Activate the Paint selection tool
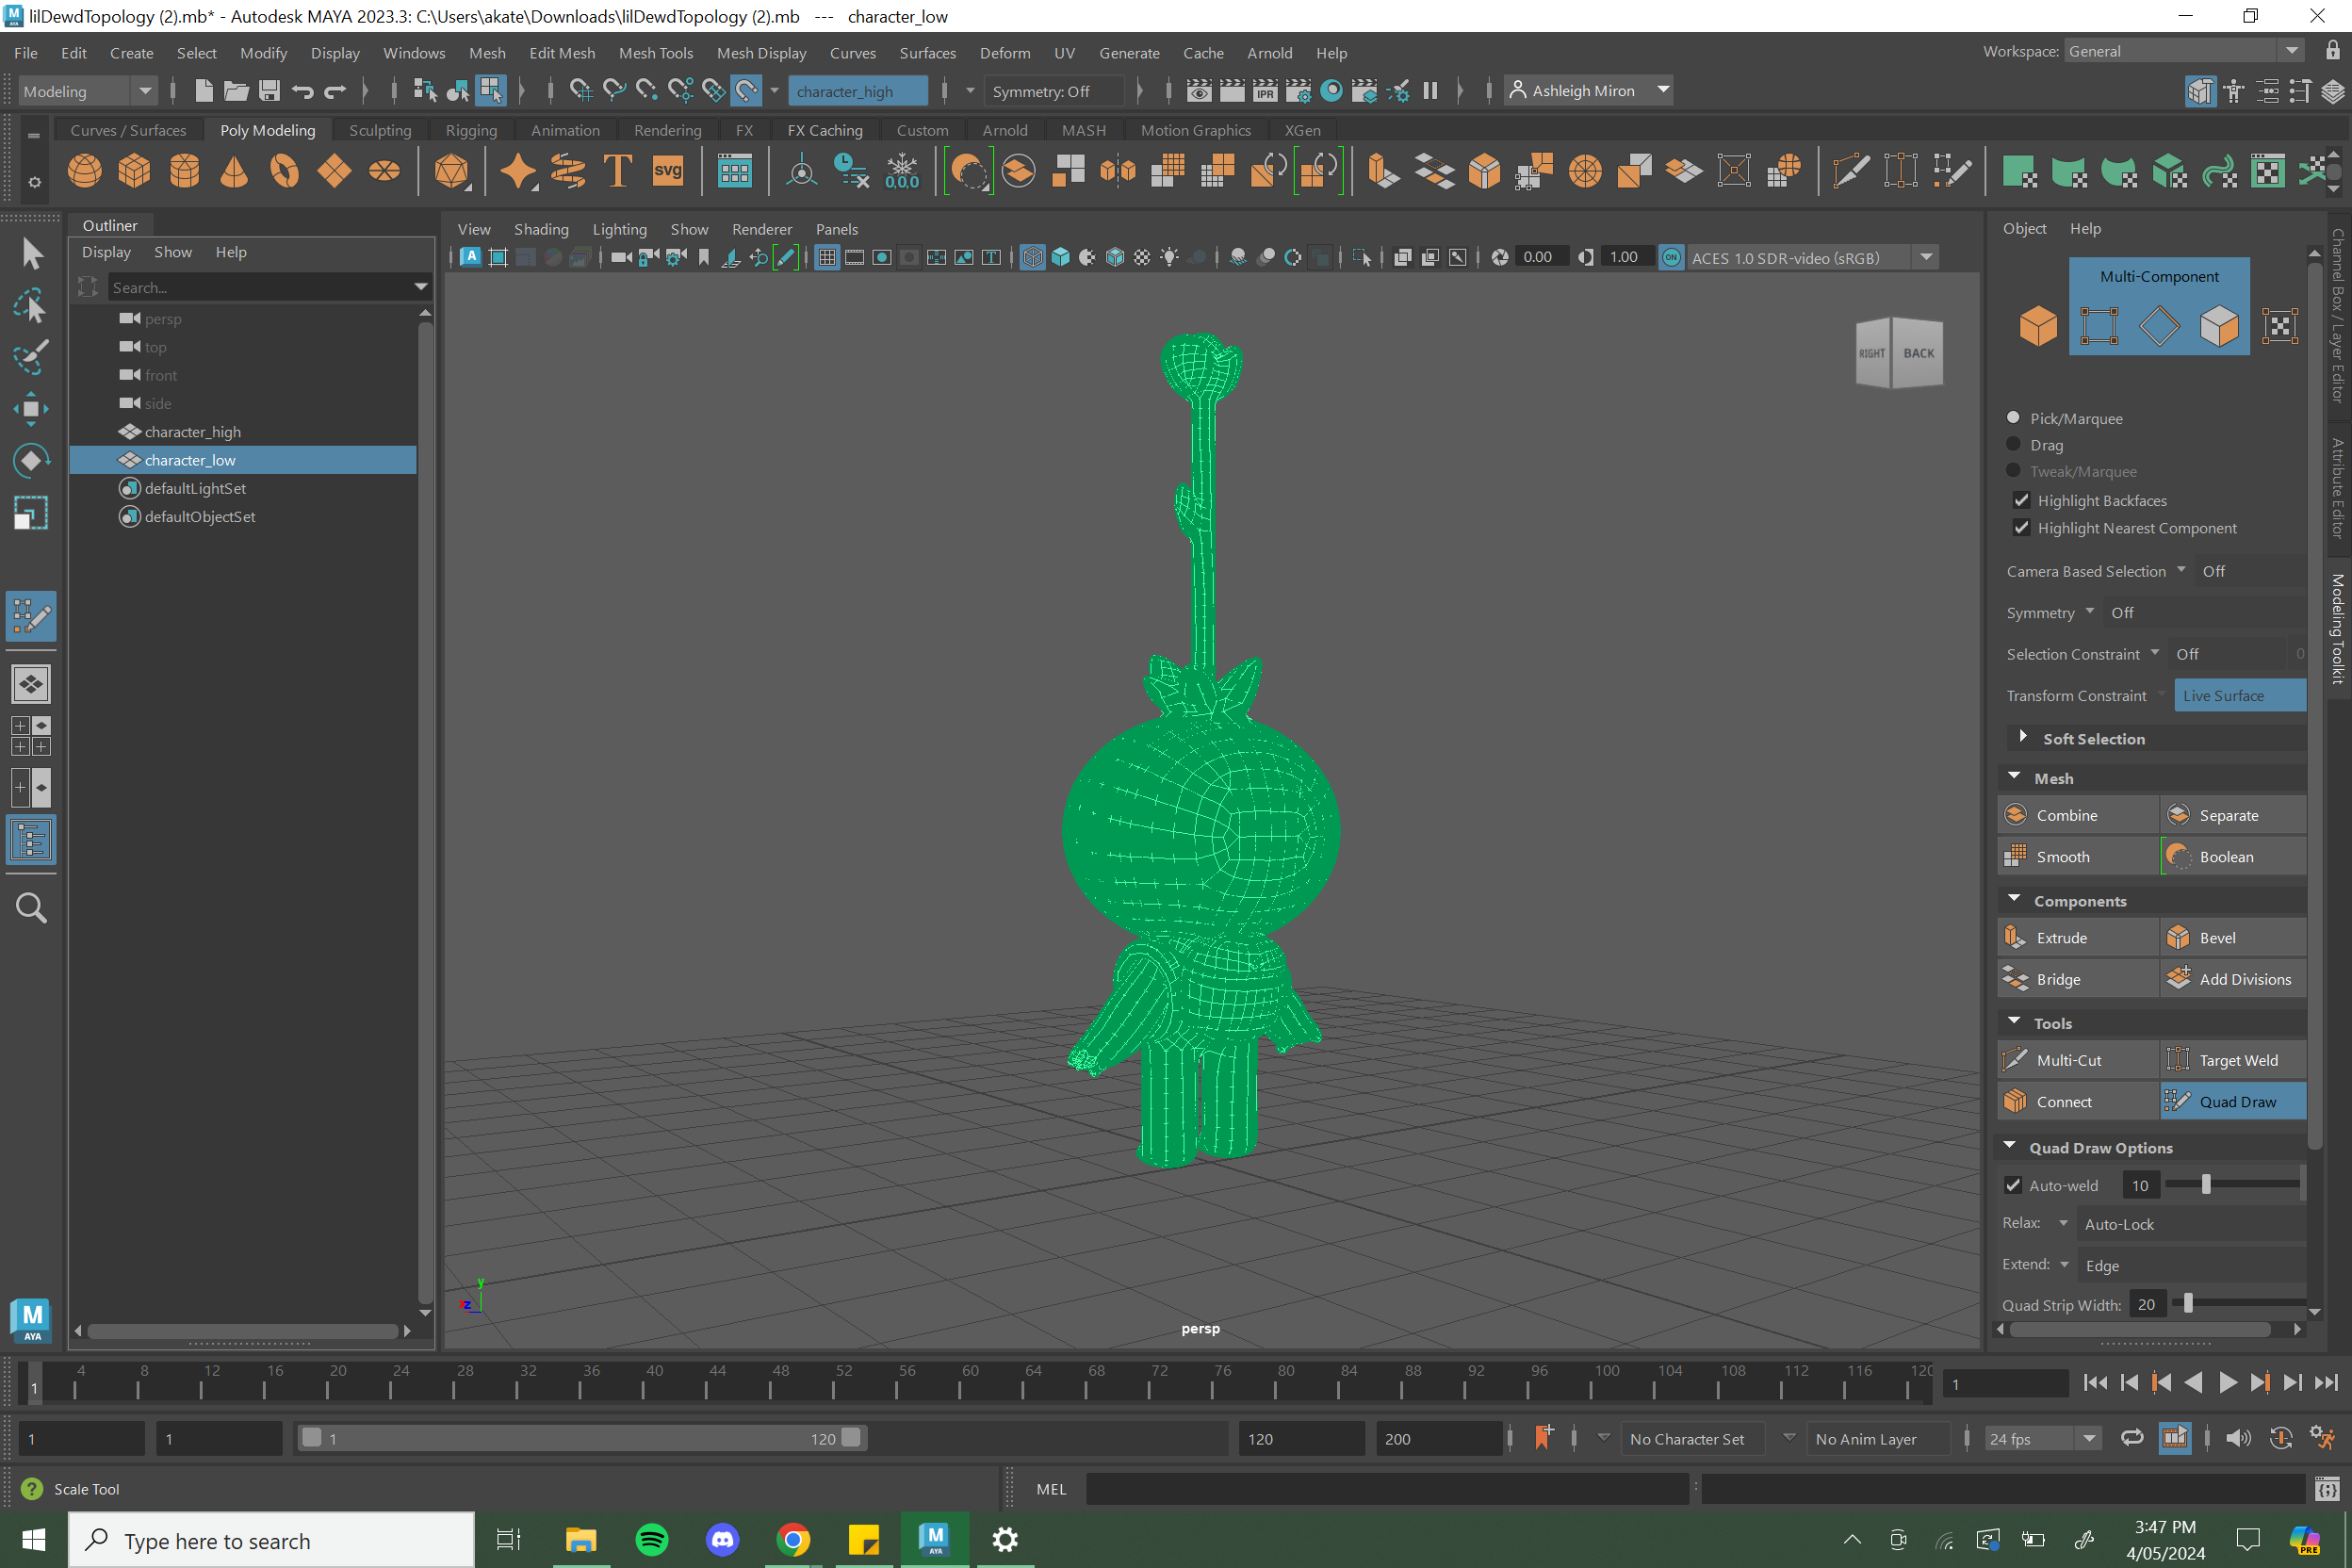 pyautogui.click(x=31, y=356)
